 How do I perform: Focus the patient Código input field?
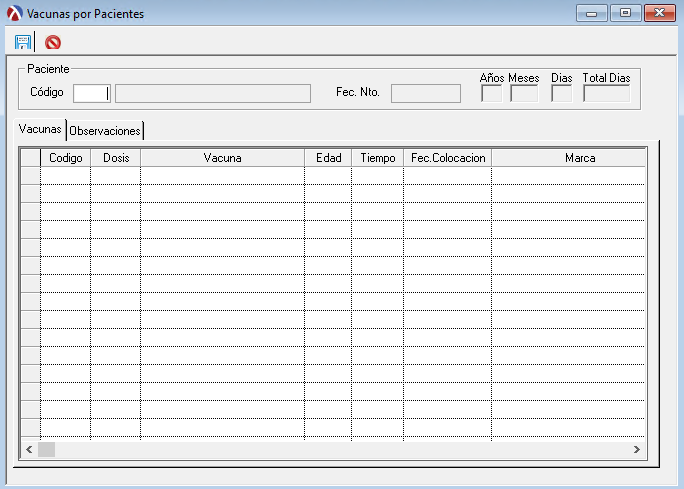tap(91, 93)
